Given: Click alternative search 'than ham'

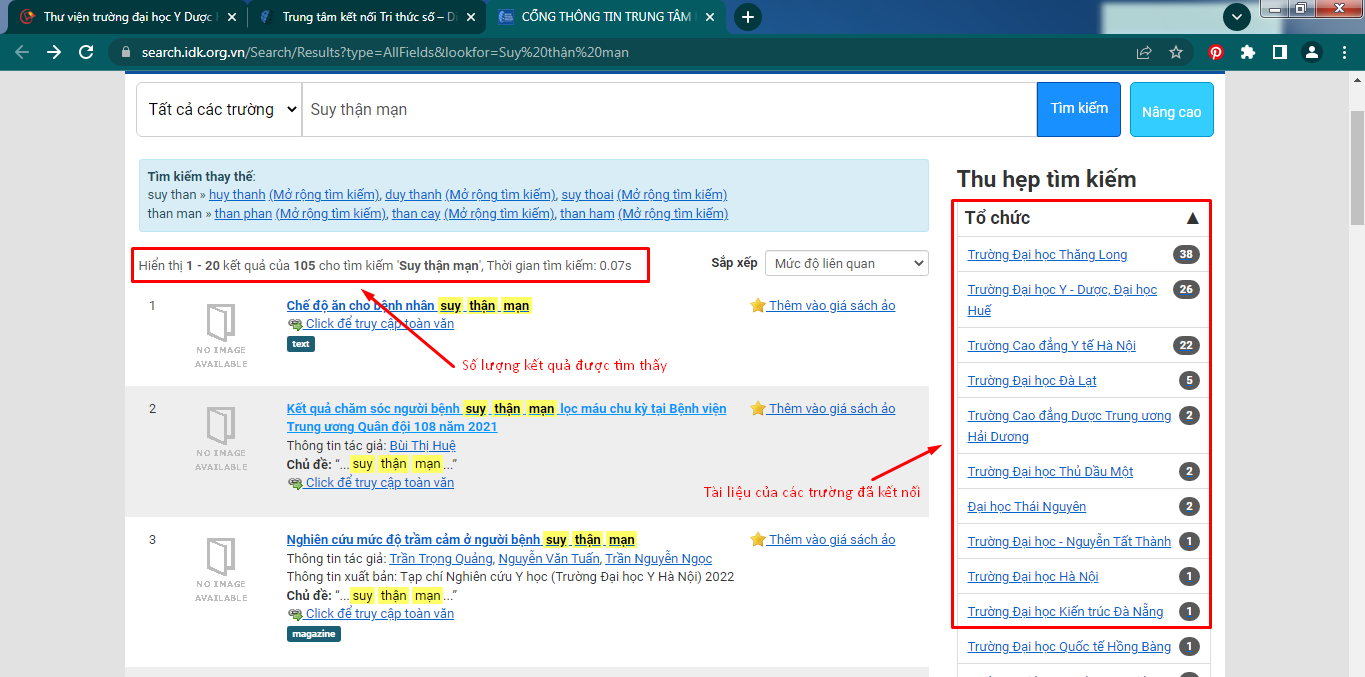Looking at the screenshot, I should click(587, 214).
